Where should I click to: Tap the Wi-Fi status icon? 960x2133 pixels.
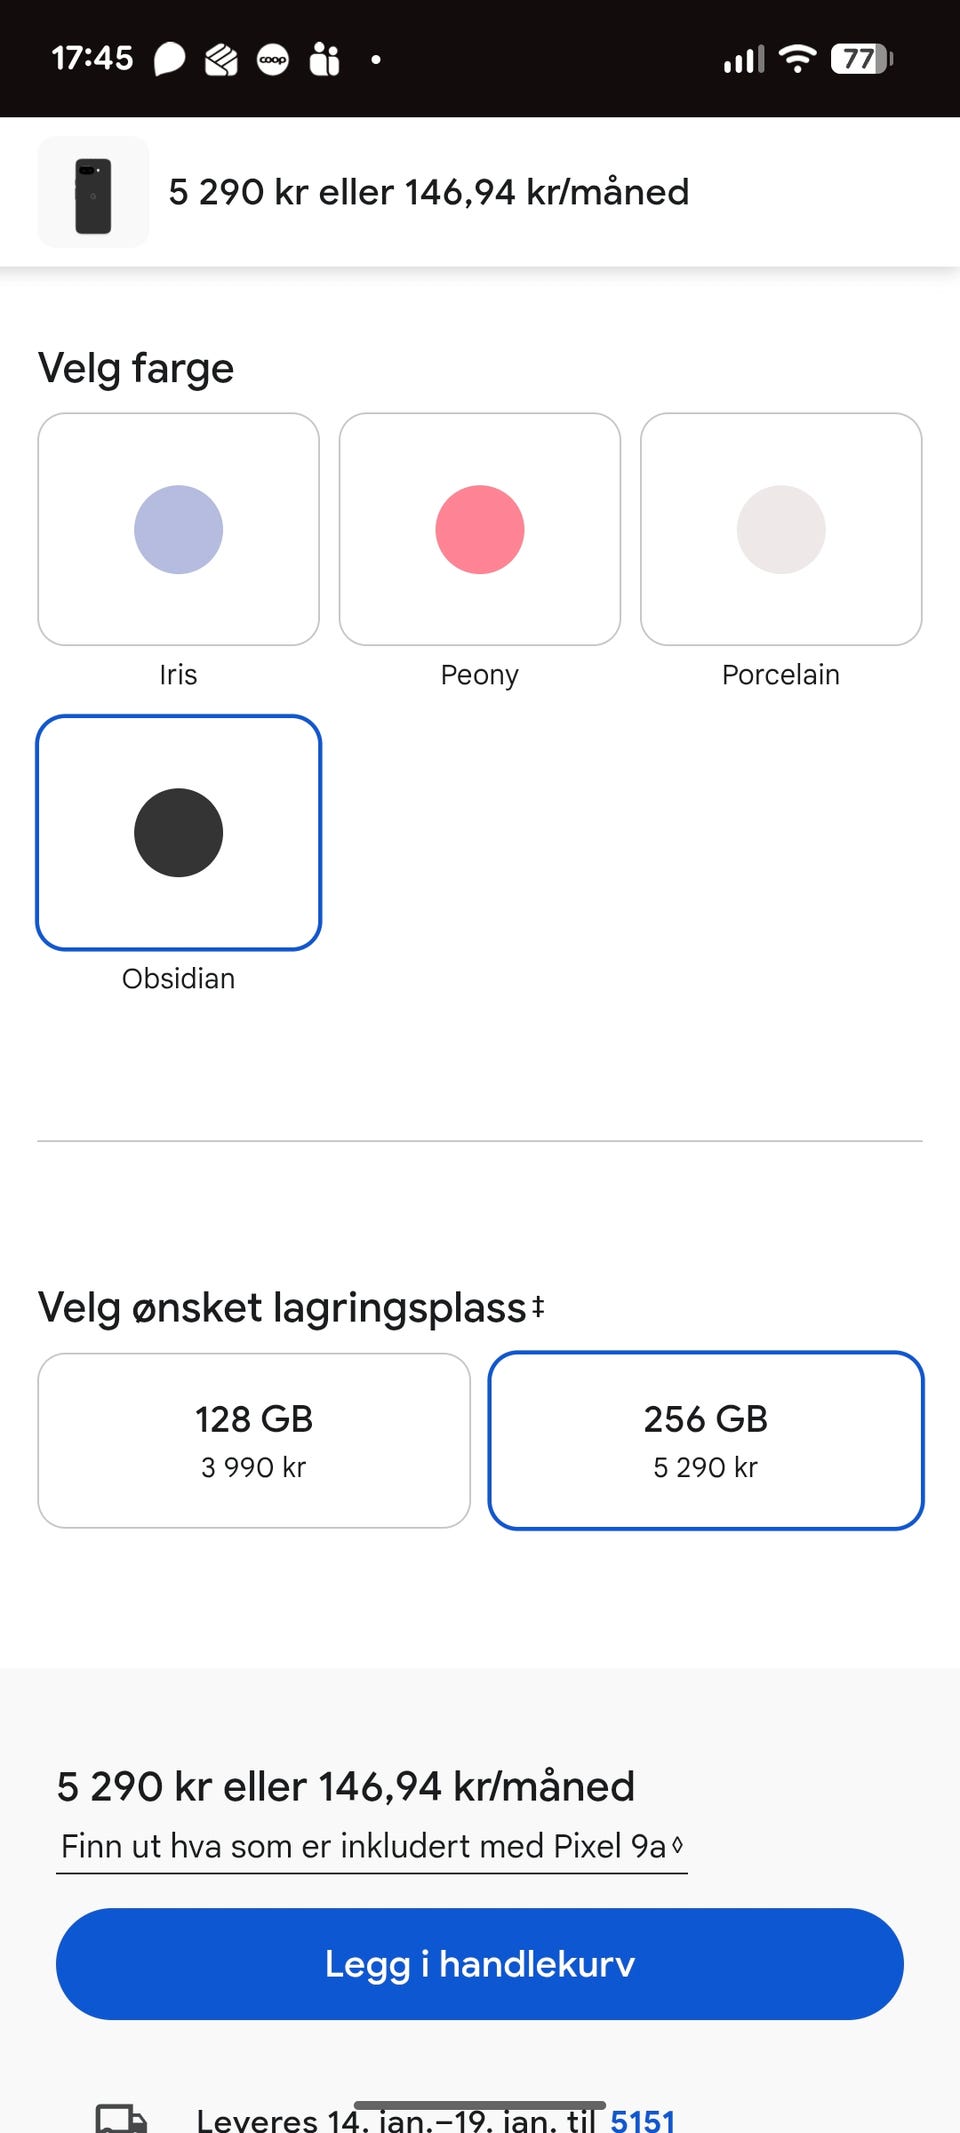tap(797, 59)
